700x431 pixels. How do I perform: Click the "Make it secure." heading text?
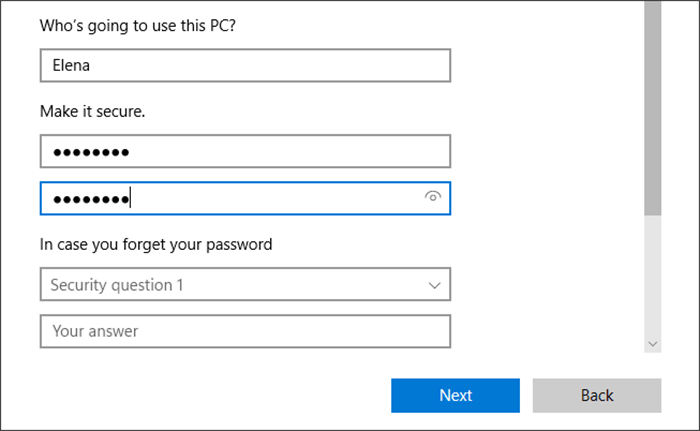pos(92,112)
